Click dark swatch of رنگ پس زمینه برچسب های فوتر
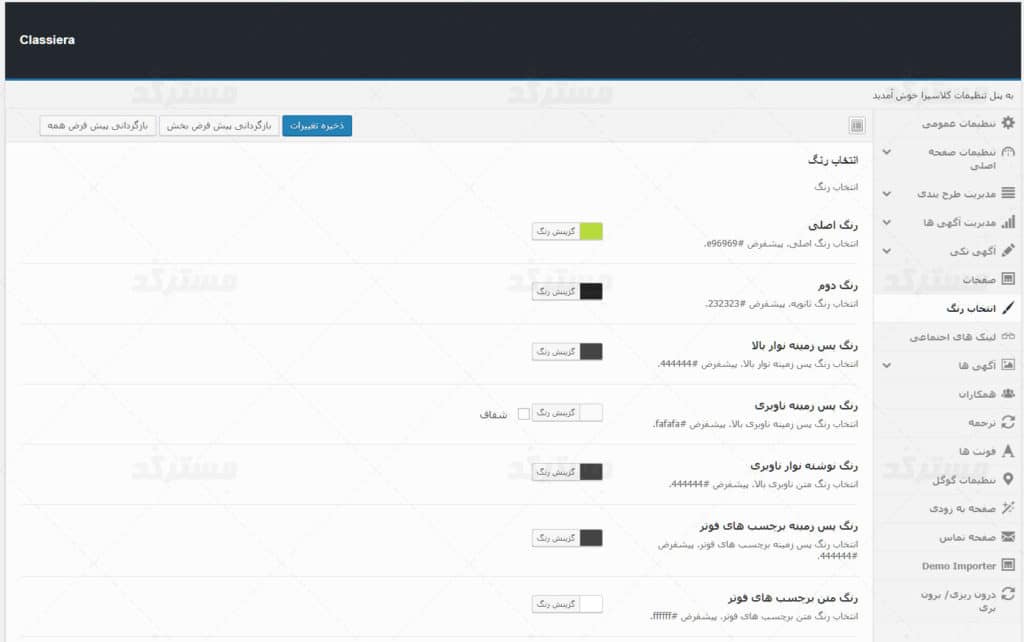 pos(591,538)
